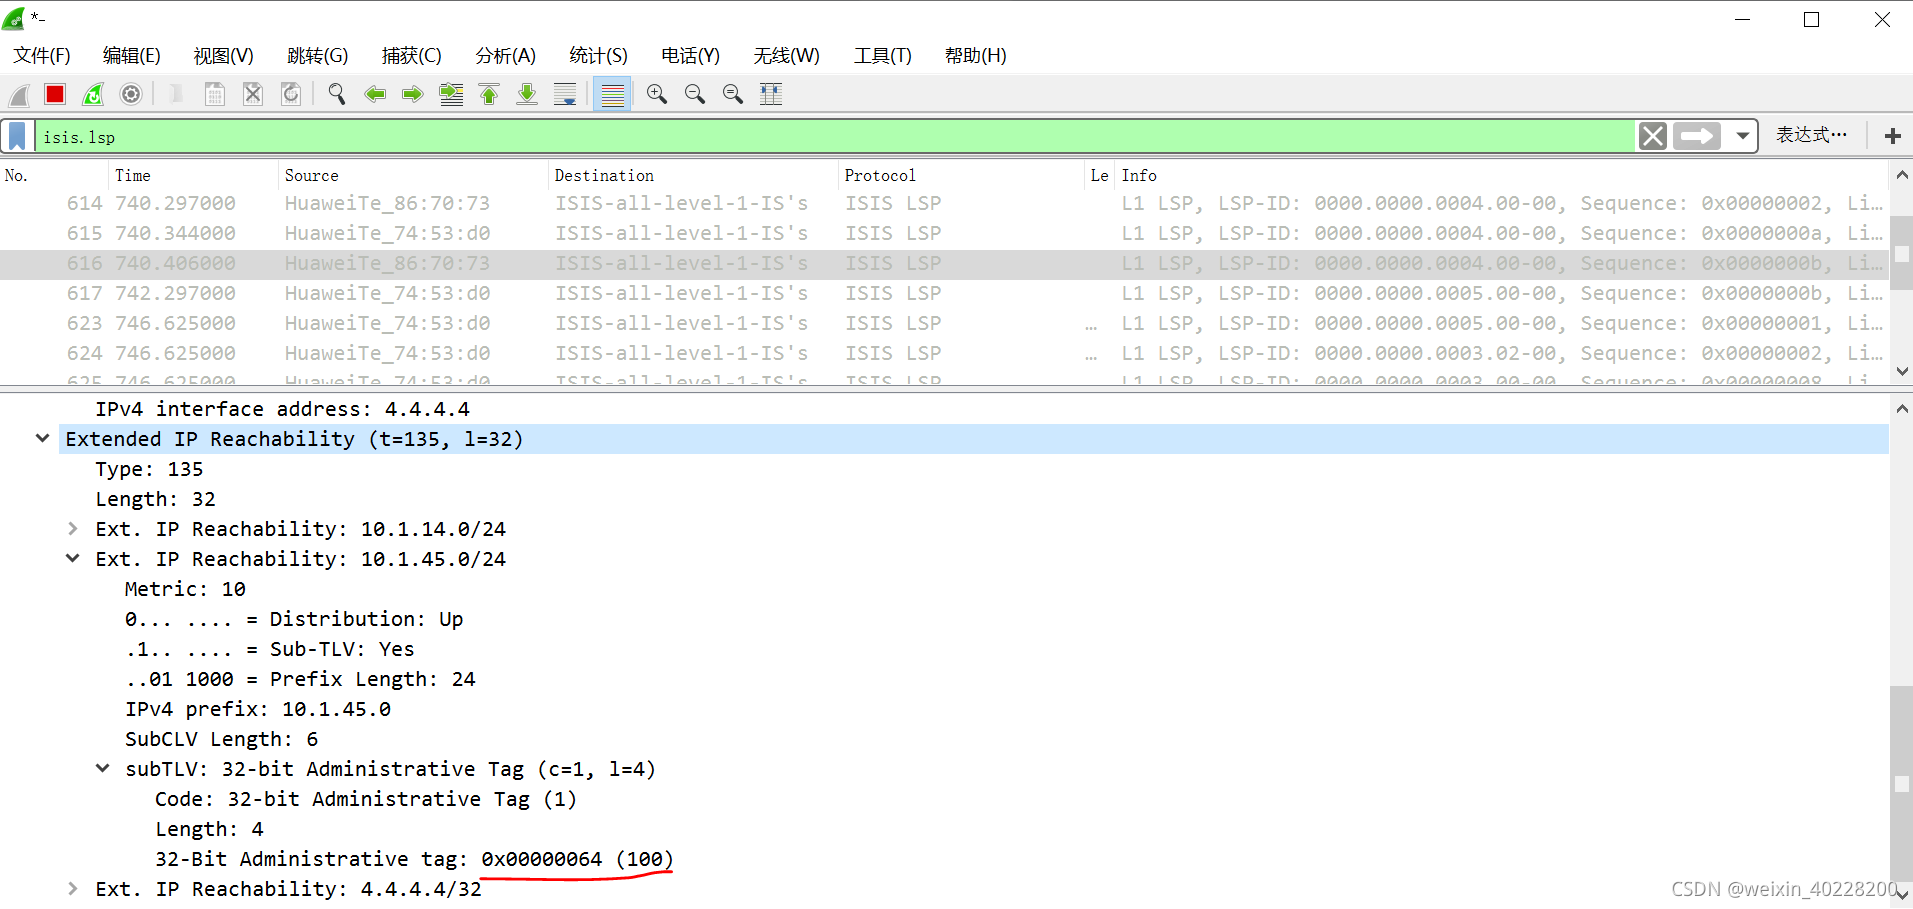Clear the isis.lsp display filter
Viewport: 1913px width, 909px height.
coord(1652,136)
